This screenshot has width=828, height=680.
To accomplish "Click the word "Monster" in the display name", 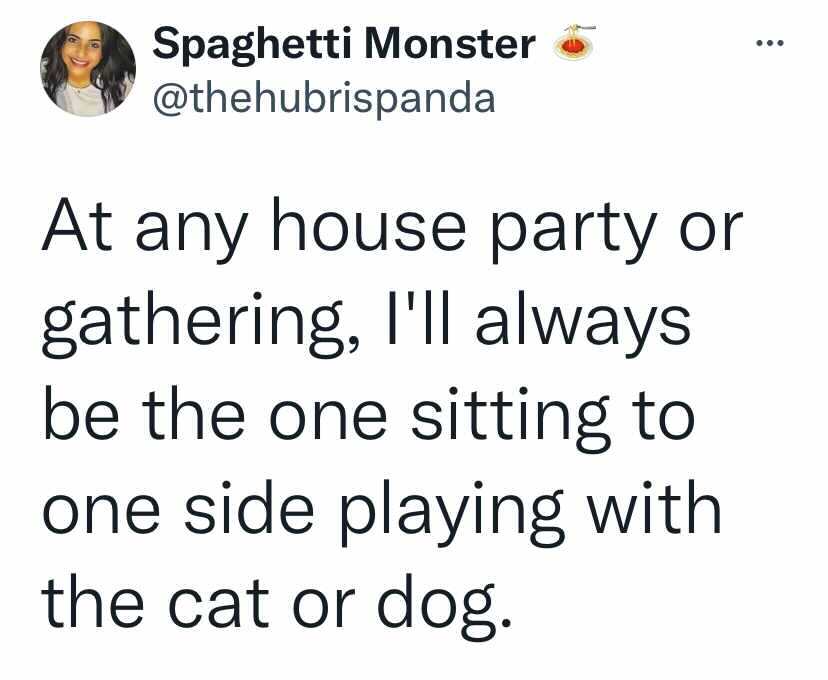I will point(450,43).
